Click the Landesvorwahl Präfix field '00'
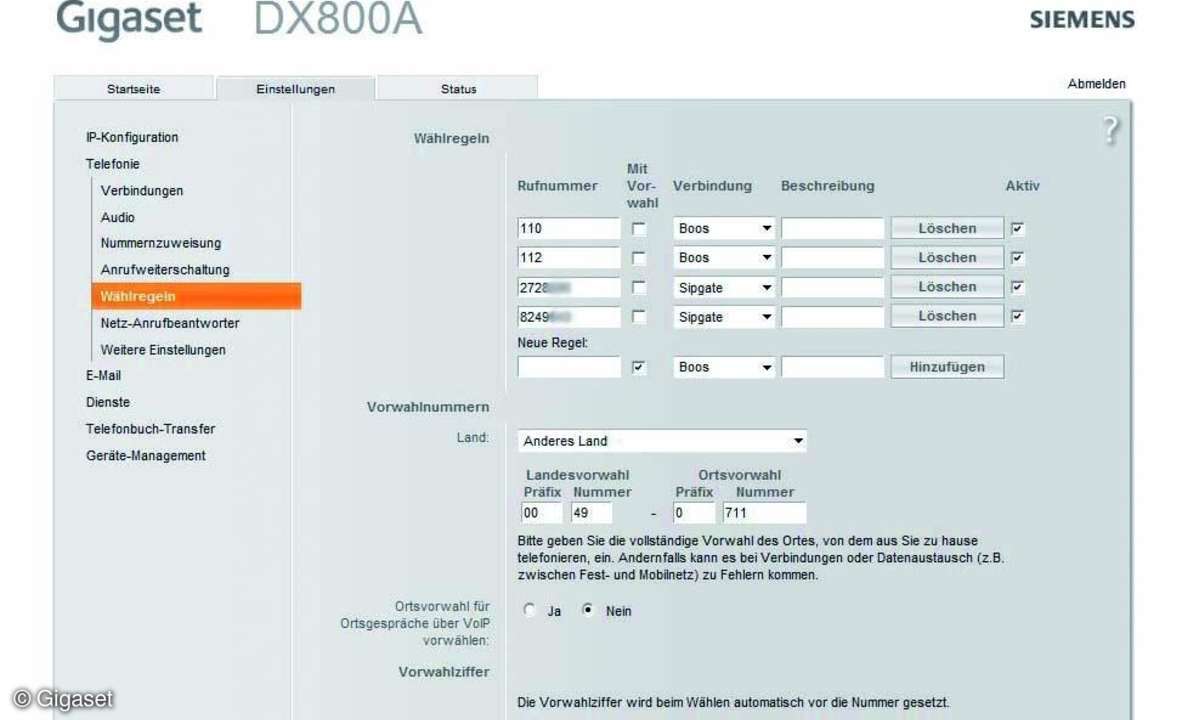1199x720 pixels. [x=541, y=513]
